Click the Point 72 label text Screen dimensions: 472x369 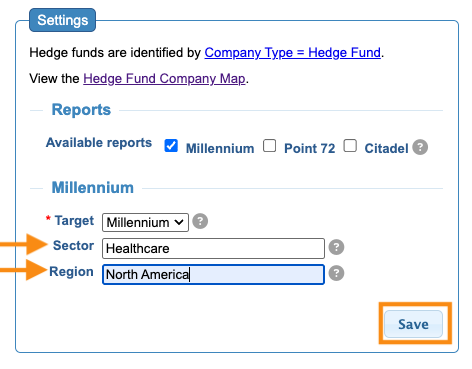(309, 148)
